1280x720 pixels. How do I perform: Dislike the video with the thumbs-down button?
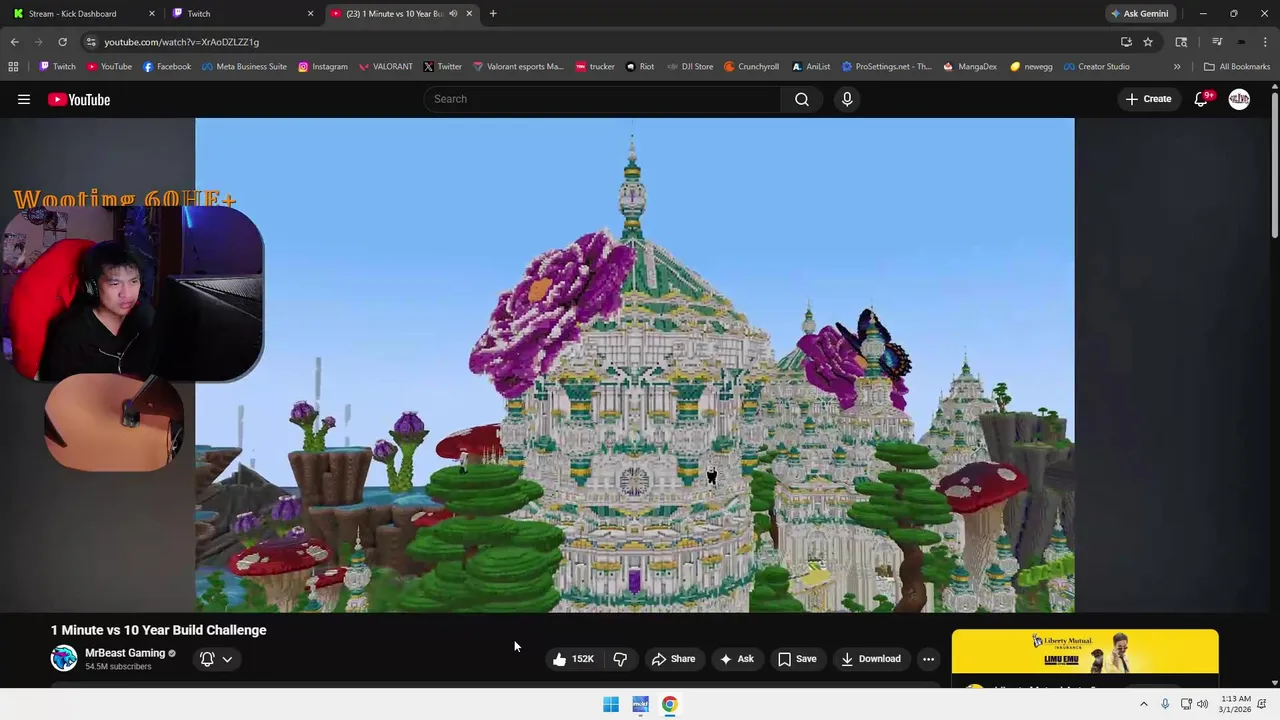(620, 659)
